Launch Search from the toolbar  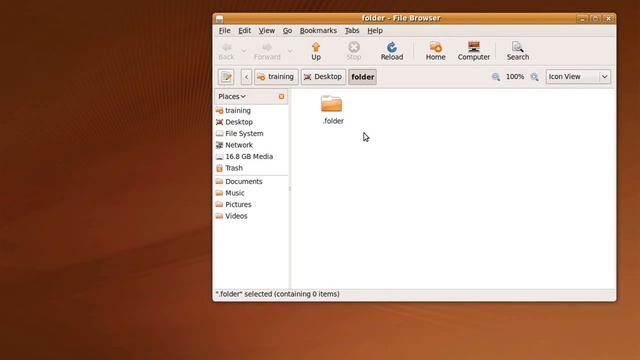[x=518, y=51]
